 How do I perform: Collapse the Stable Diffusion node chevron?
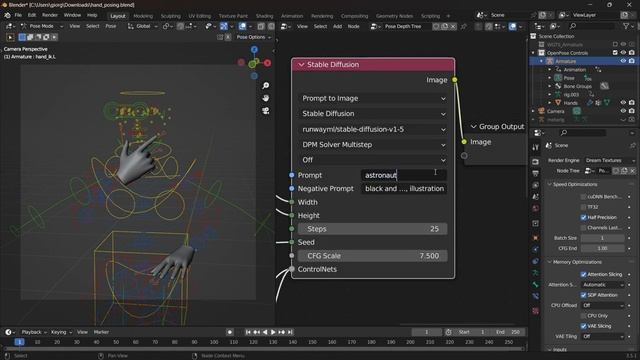[301, 64]
